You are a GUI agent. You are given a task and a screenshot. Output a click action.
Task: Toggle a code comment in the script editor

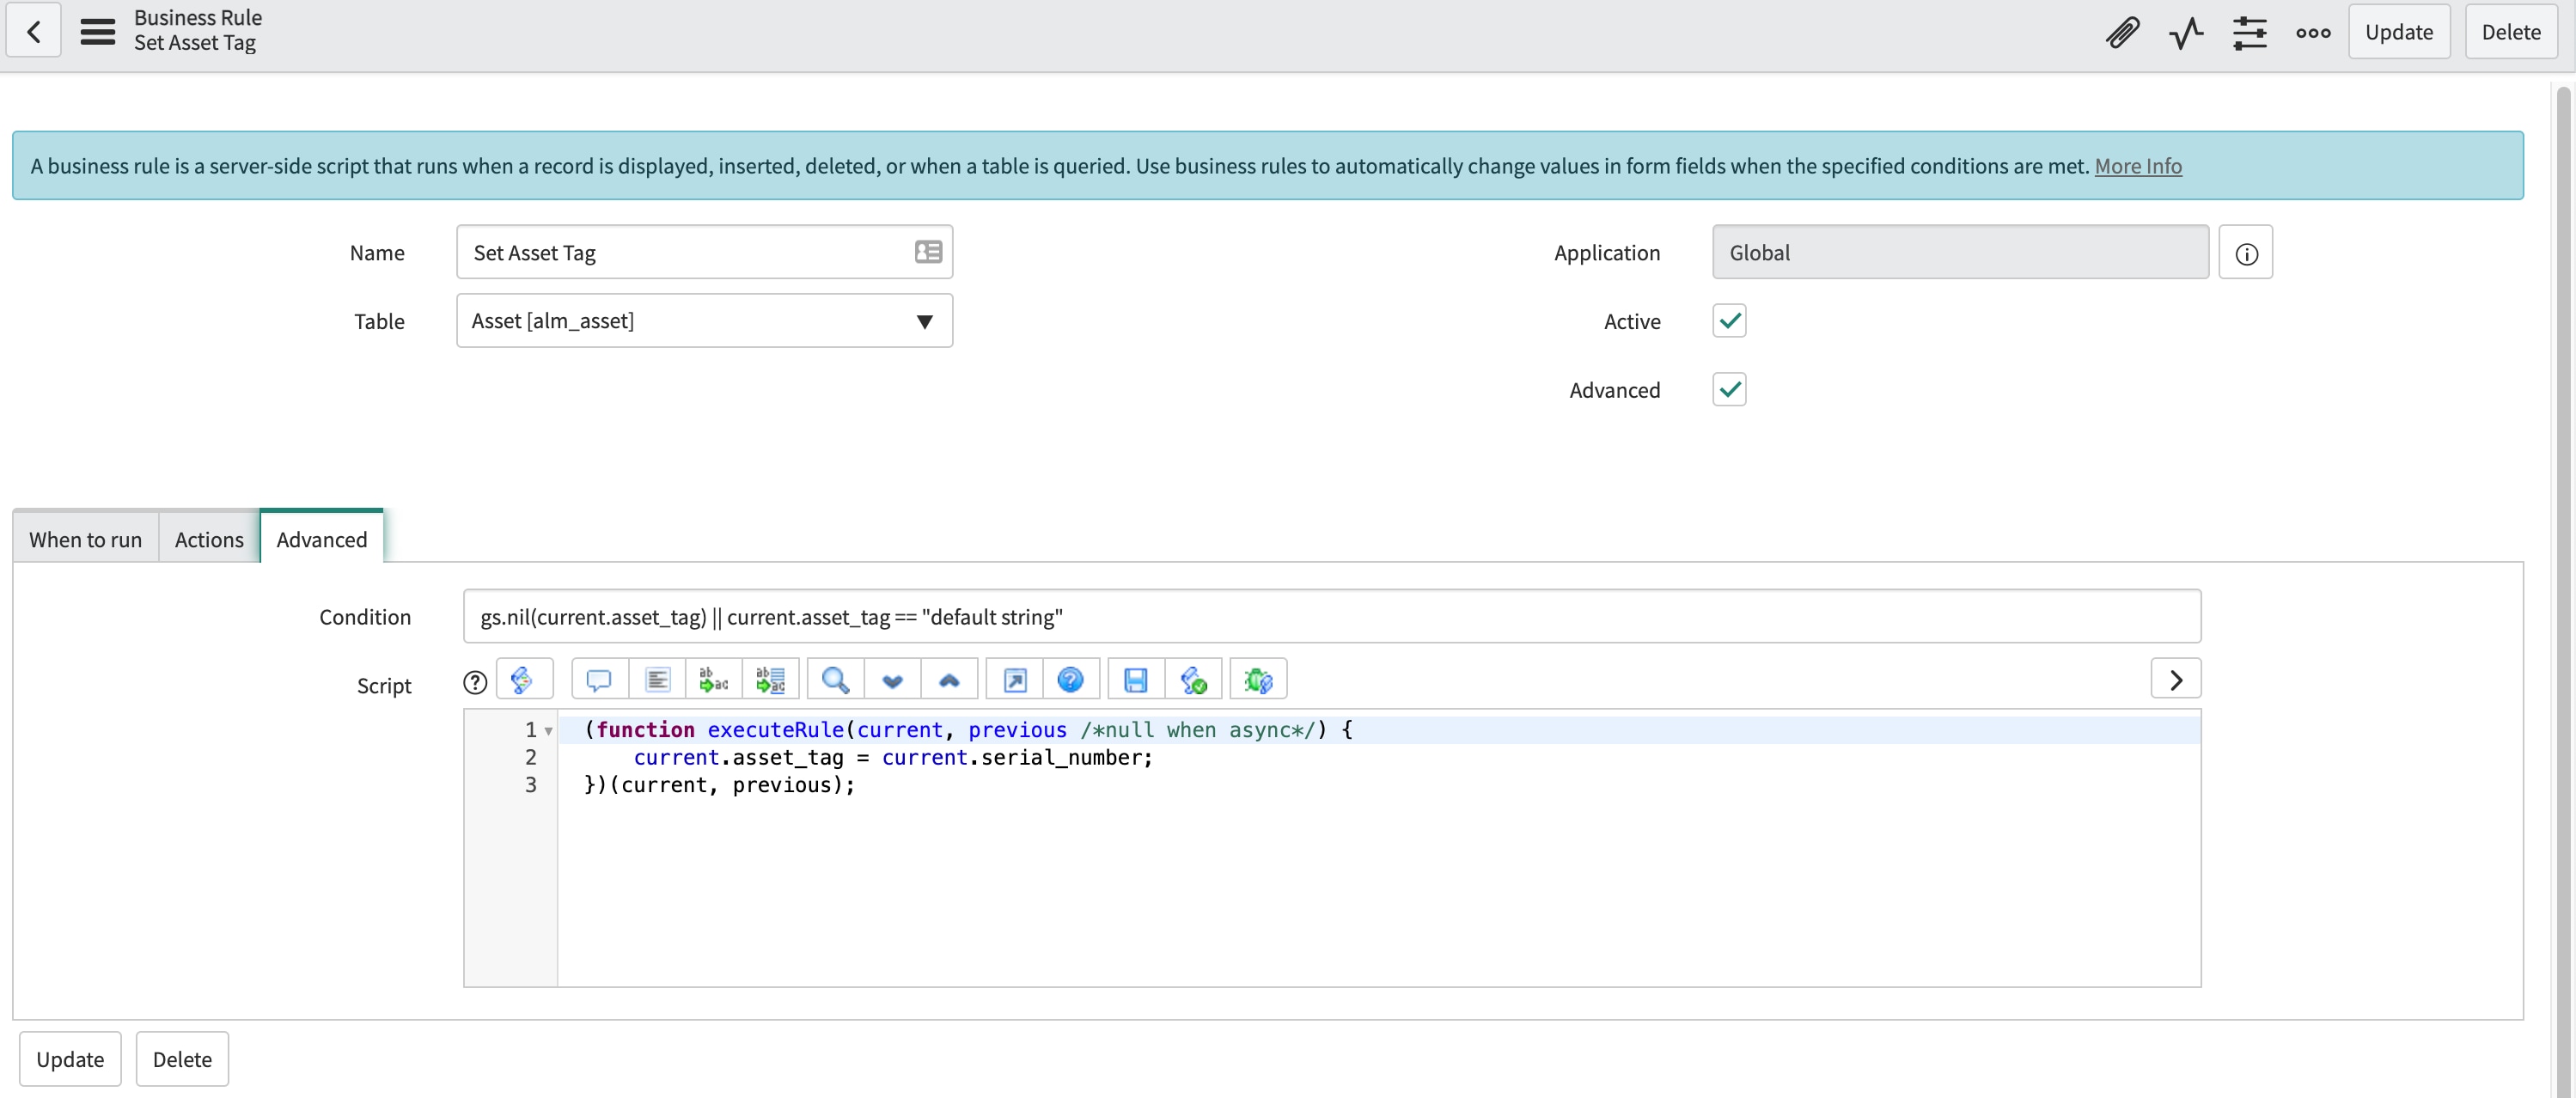[x=598, y=678]
